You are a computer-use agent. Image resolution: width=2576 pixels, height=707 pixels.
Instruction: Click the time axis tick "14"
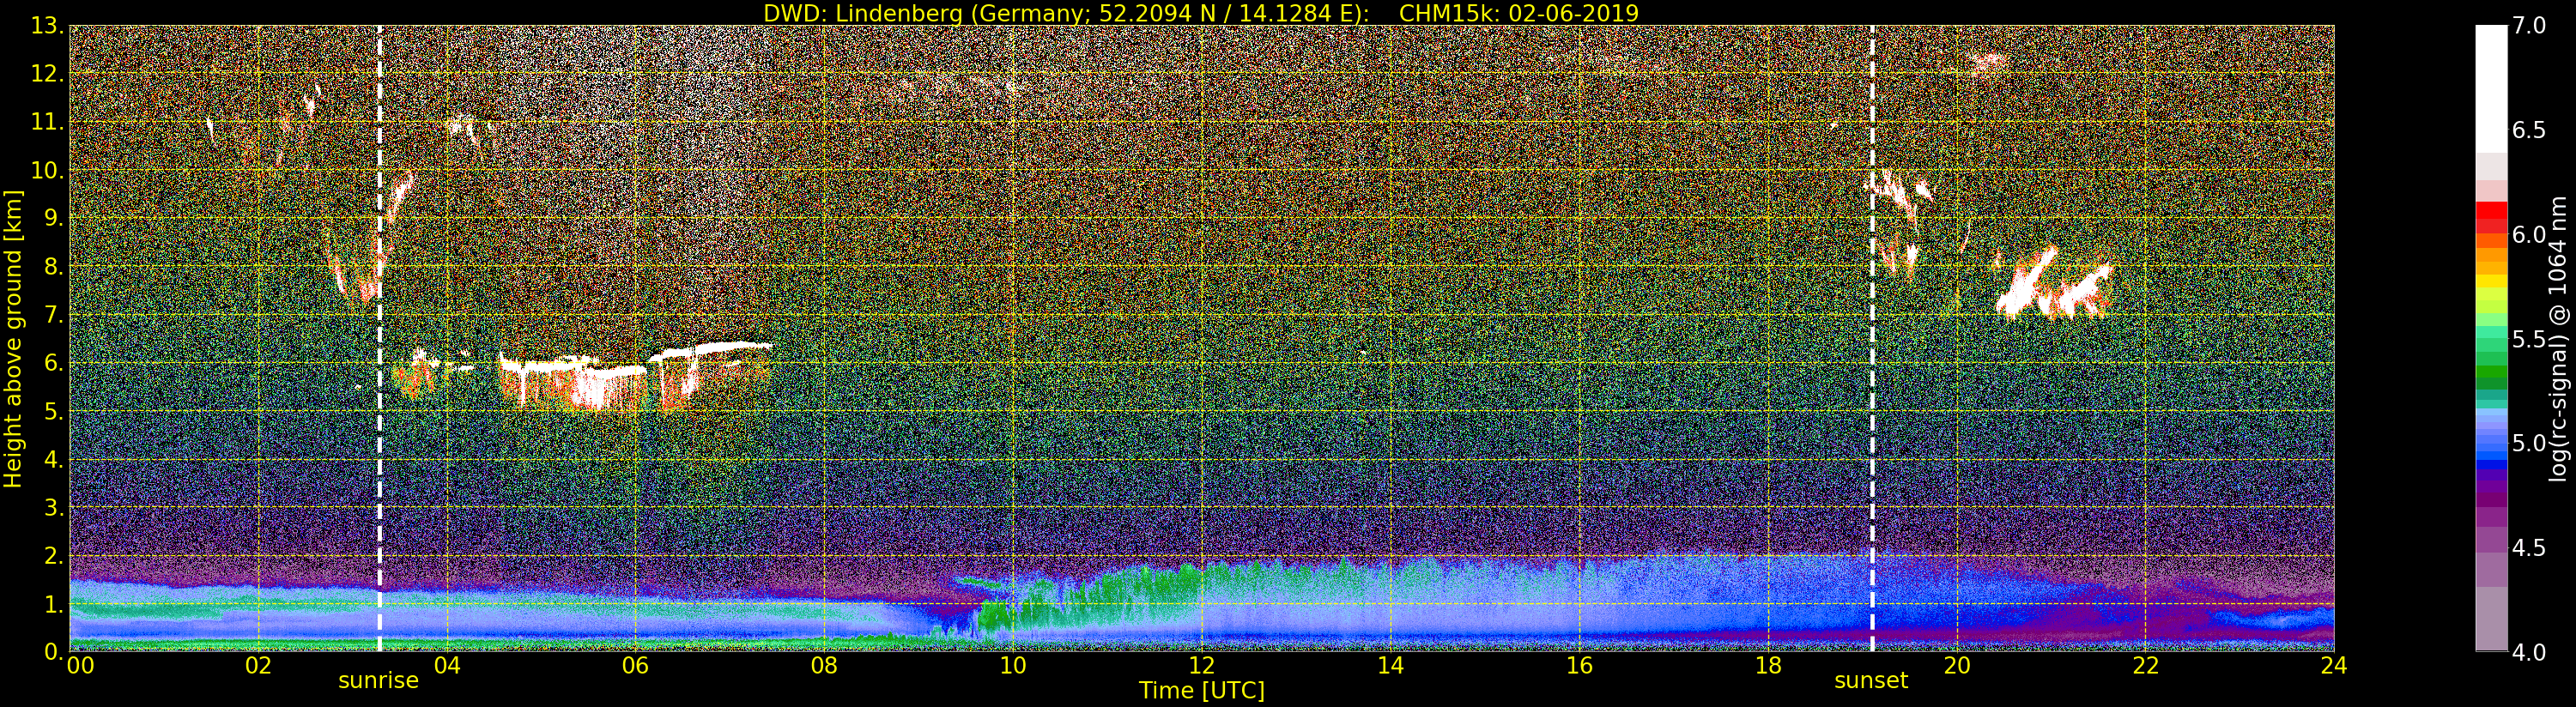pos(1391,666)
